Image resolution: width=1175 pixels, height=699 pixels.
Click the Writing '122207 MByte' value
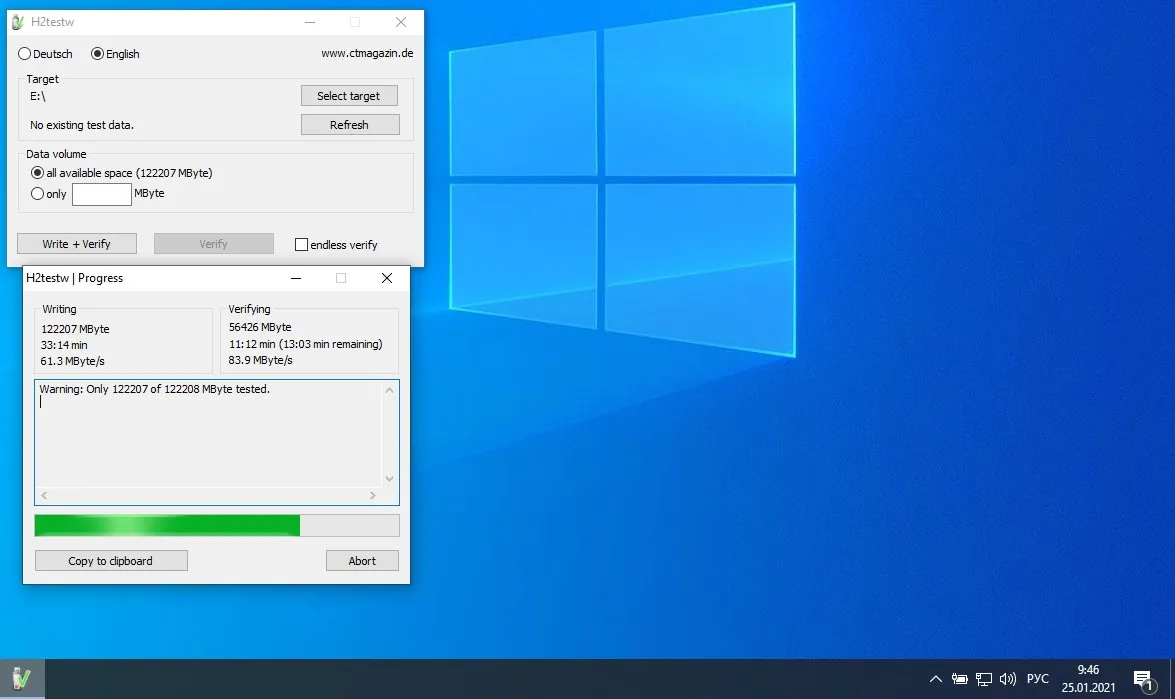(x=75, y=329)
